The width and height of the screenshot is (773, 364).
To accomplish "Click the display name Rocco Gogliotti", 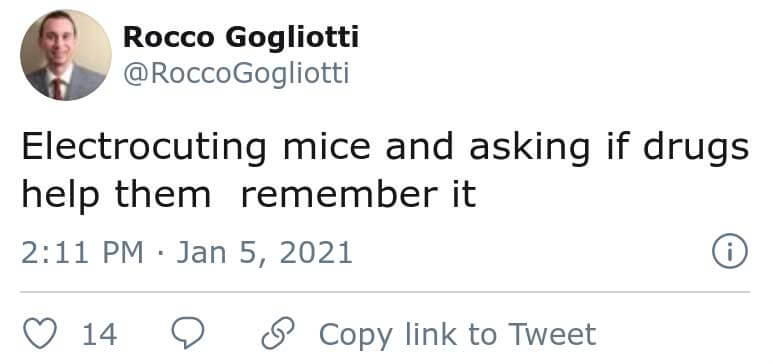I will 241,38.
